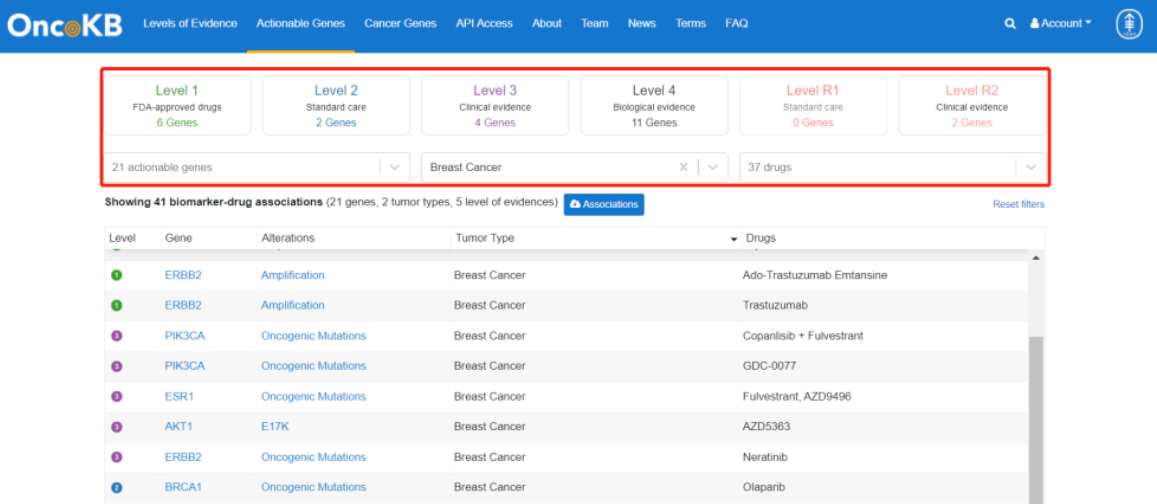Clear the Breast Cancer filter selection
1157x504 pixels.
tap(683, 168)
